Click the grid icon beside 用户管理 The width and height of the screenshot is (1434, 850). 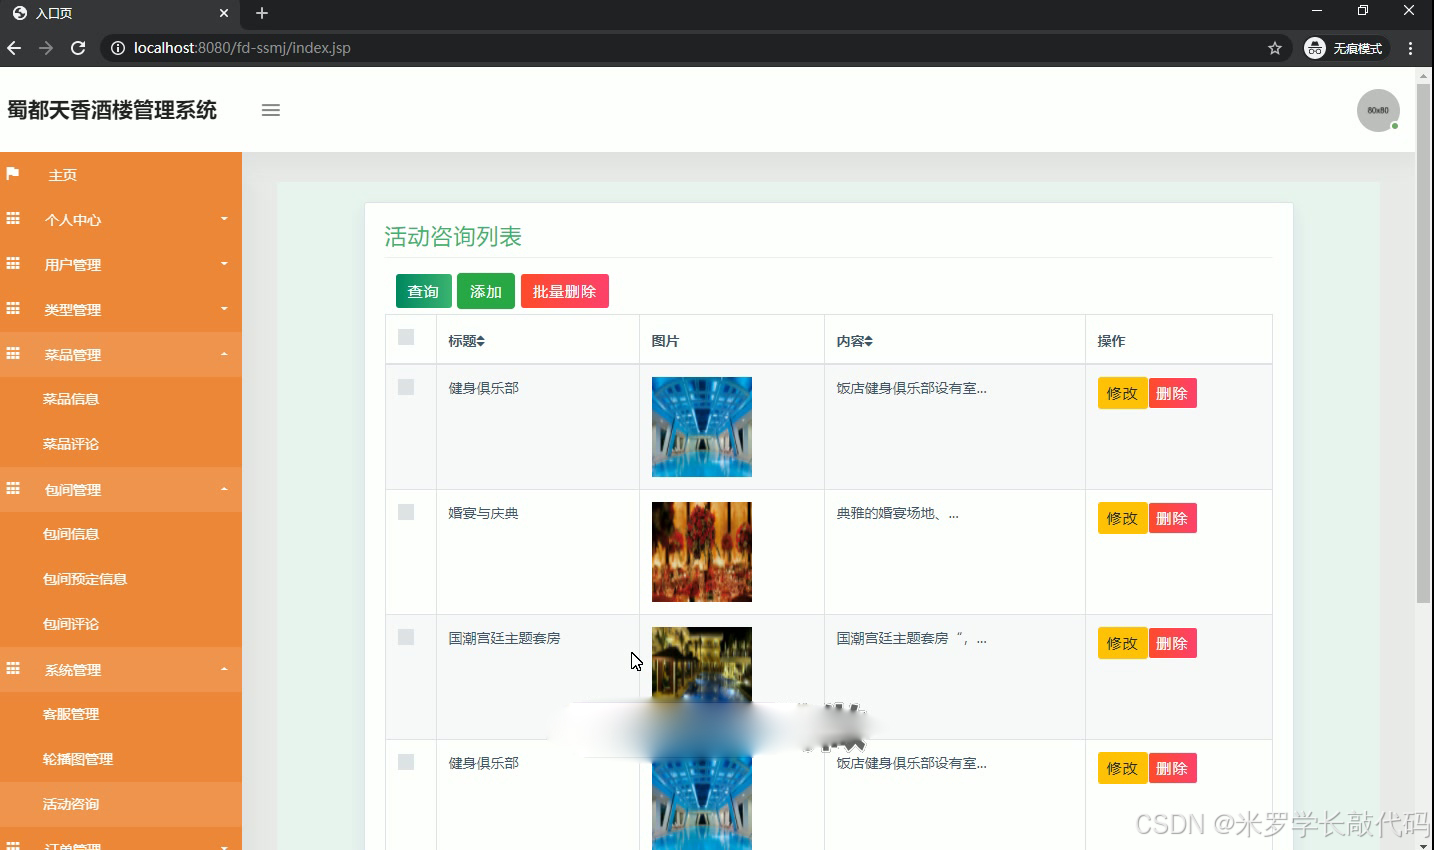[12, 264]
